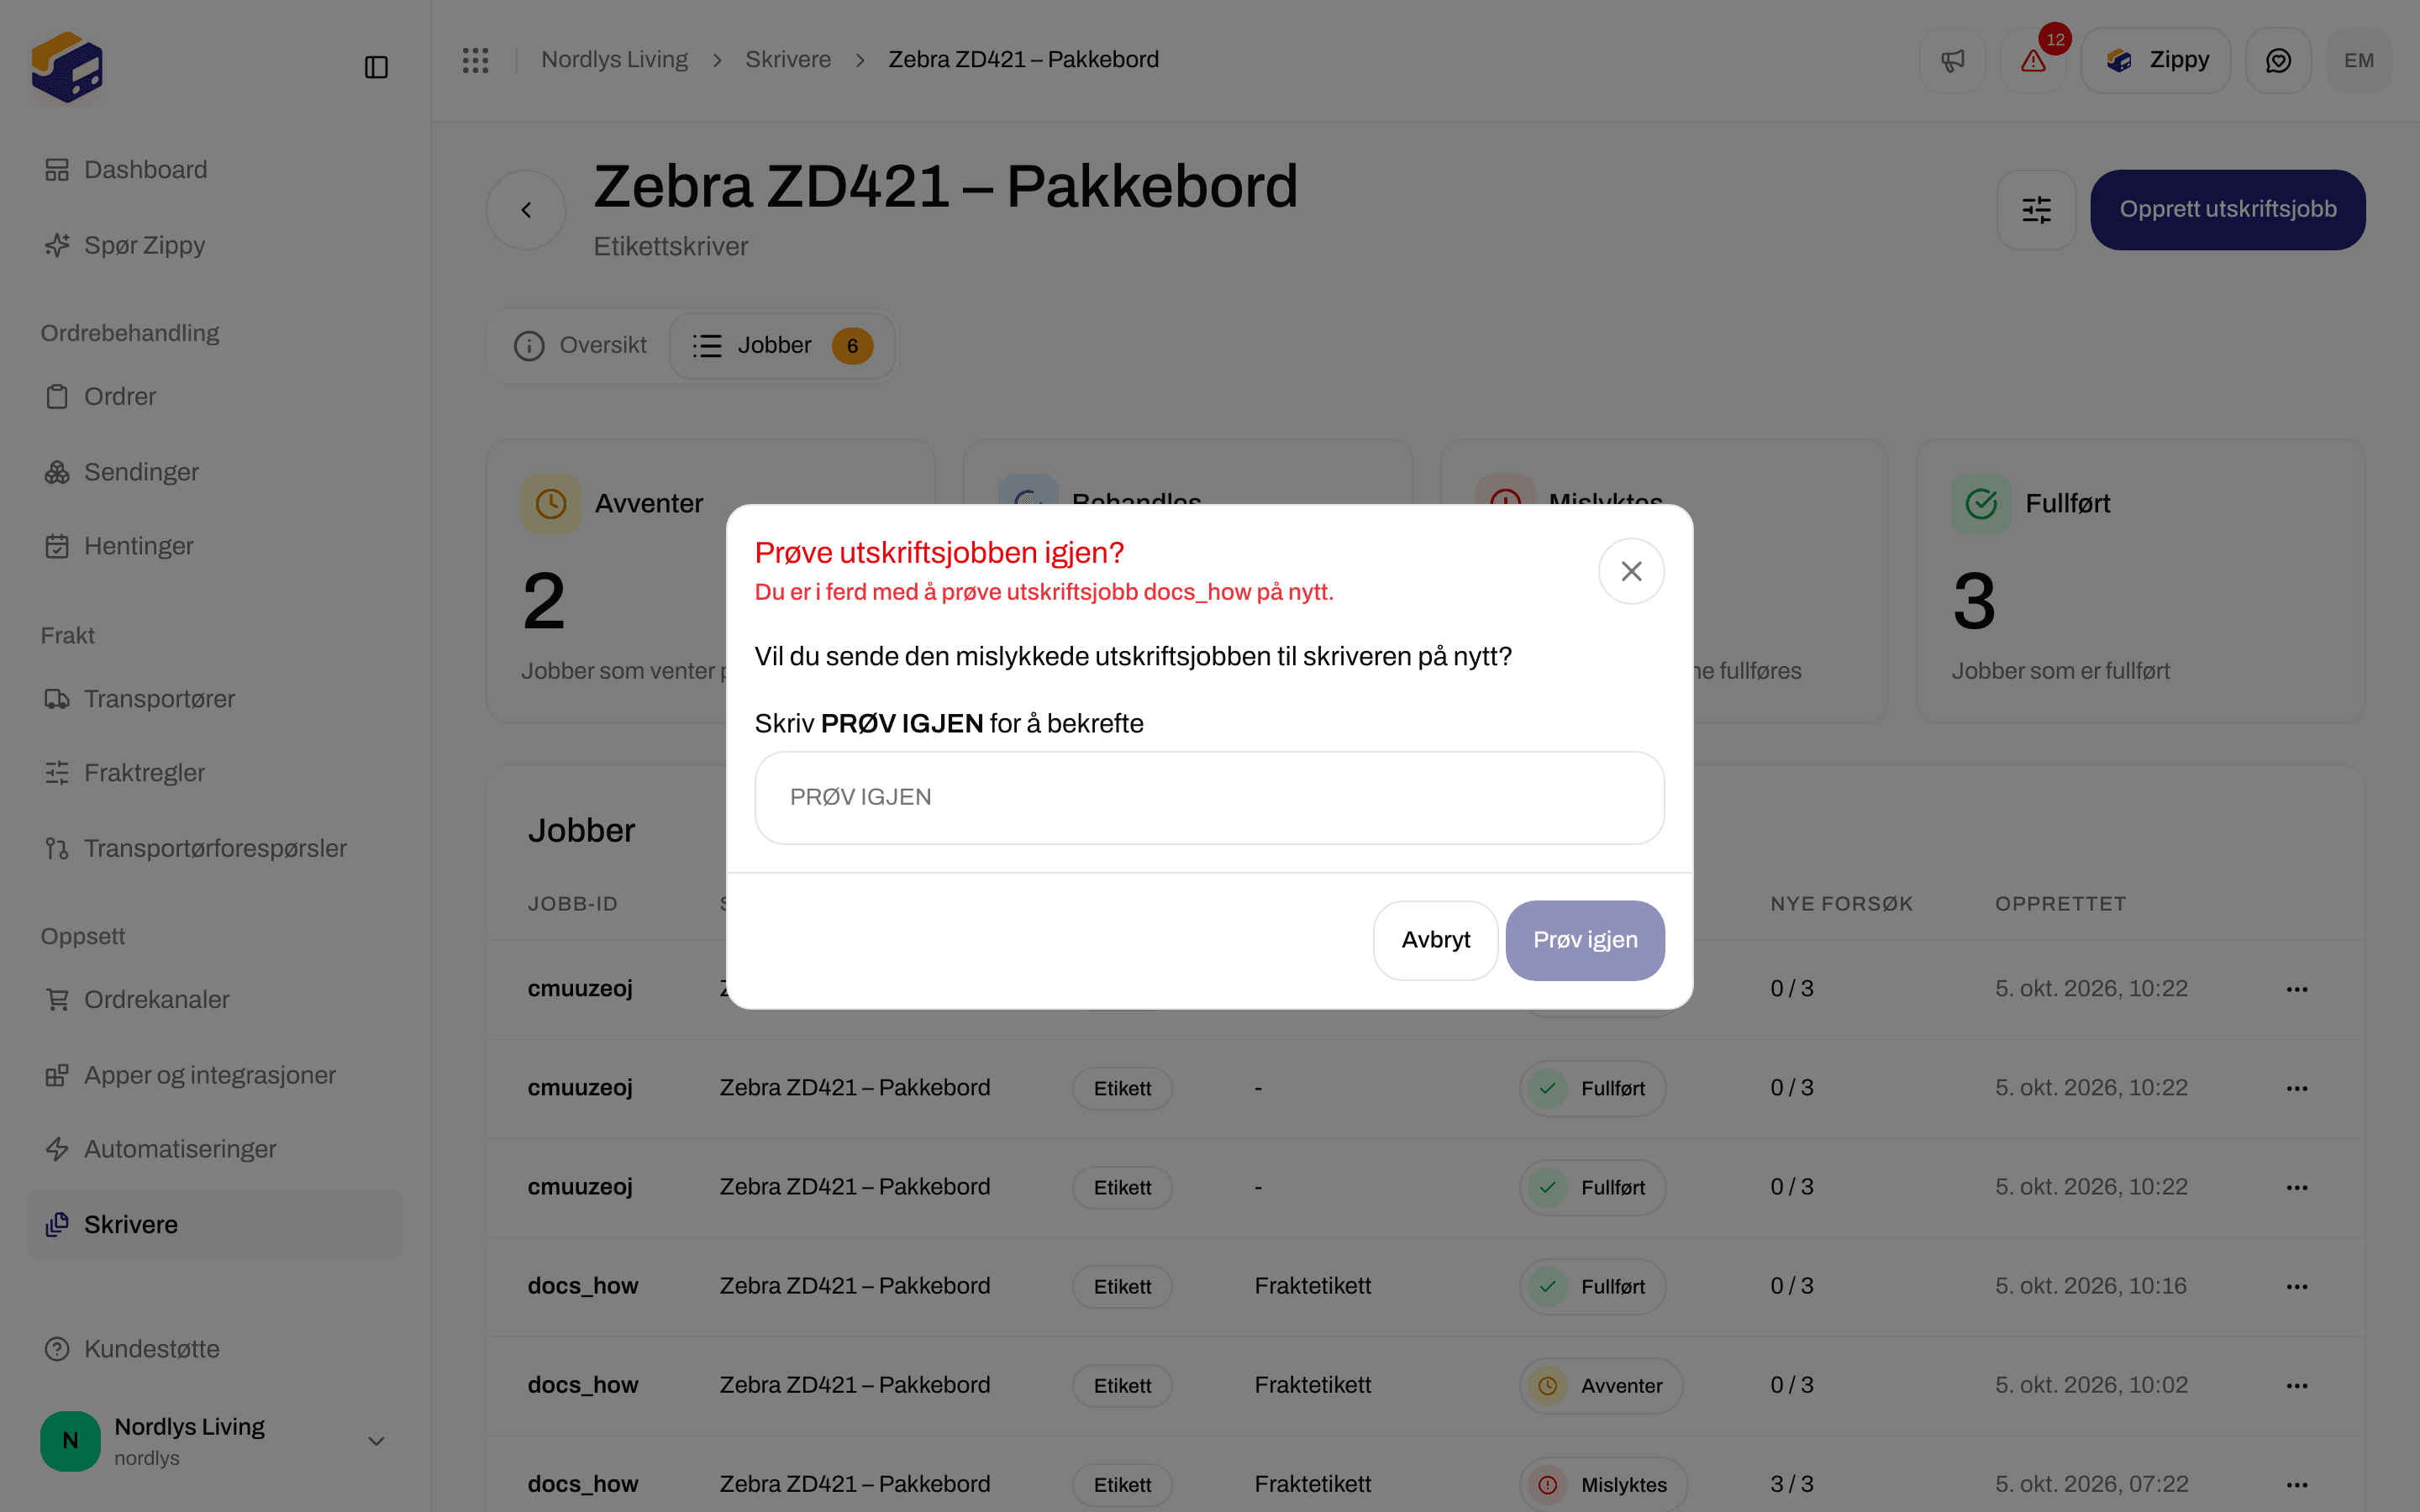Select the Jobber tab
The image size is (2420, 1512).
[x=782, y=345]
